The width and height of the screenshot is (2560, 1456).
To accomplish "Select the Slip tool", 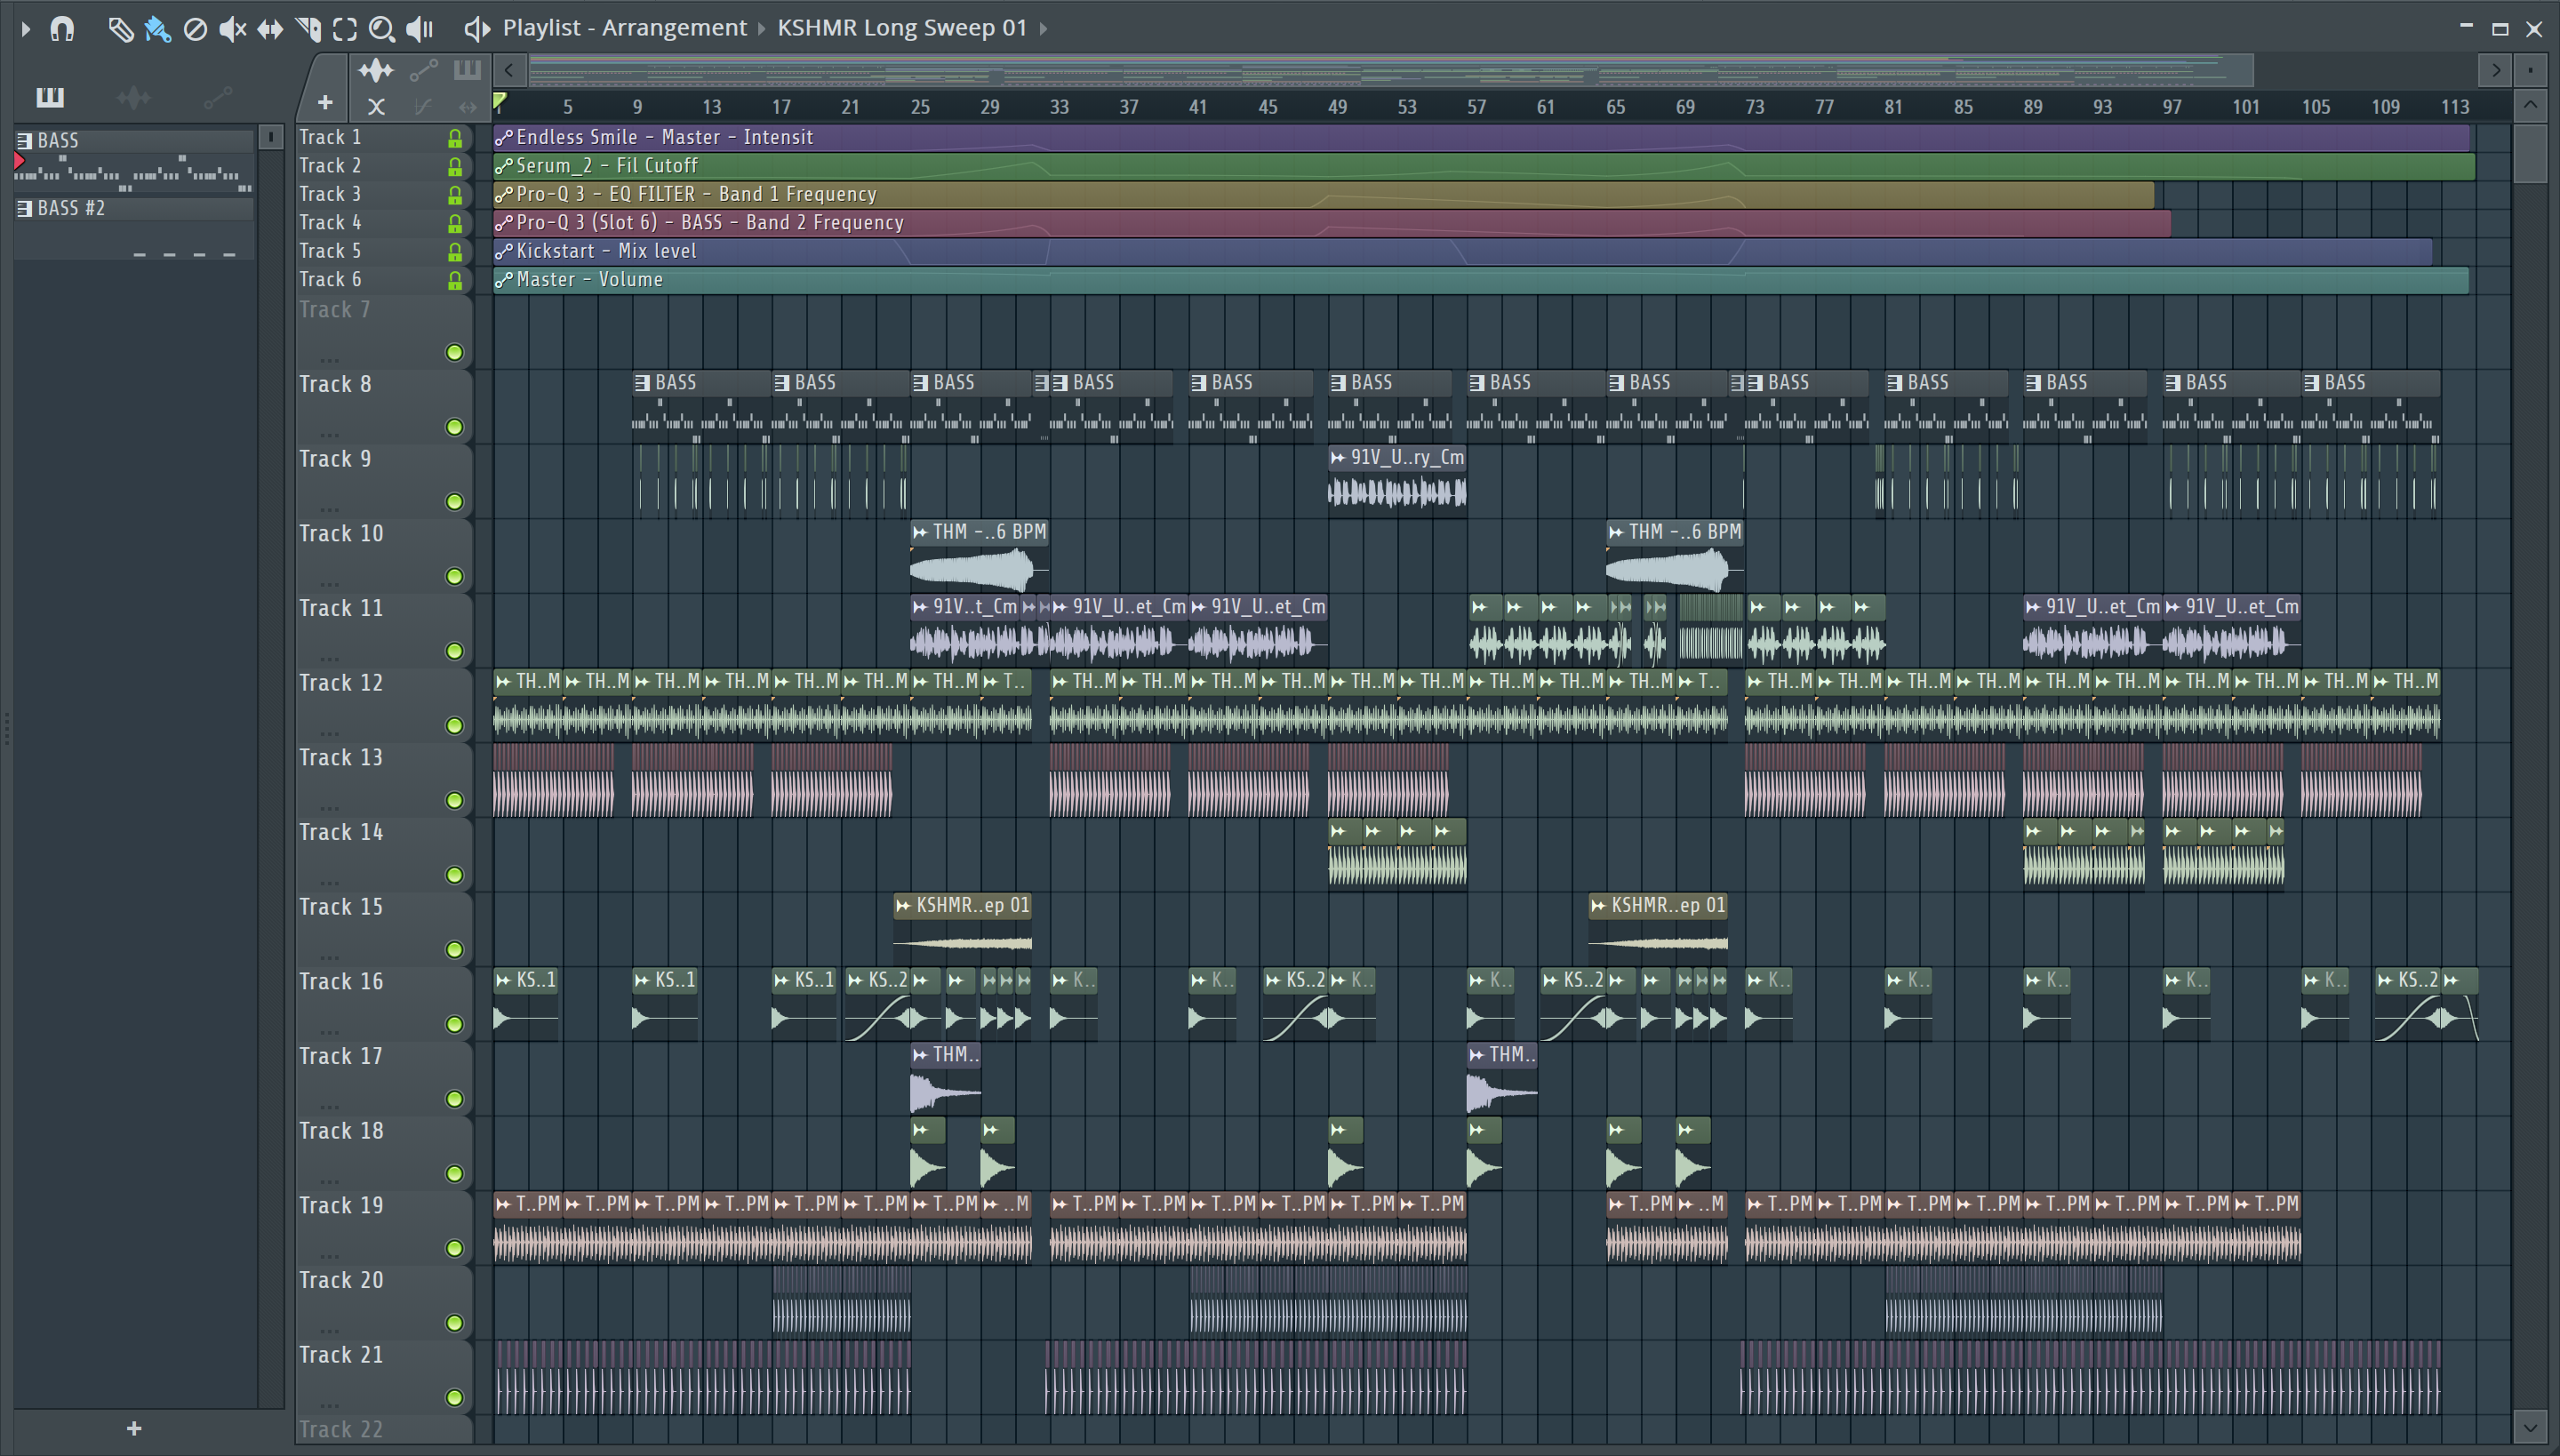I will (x=270, y=29).
